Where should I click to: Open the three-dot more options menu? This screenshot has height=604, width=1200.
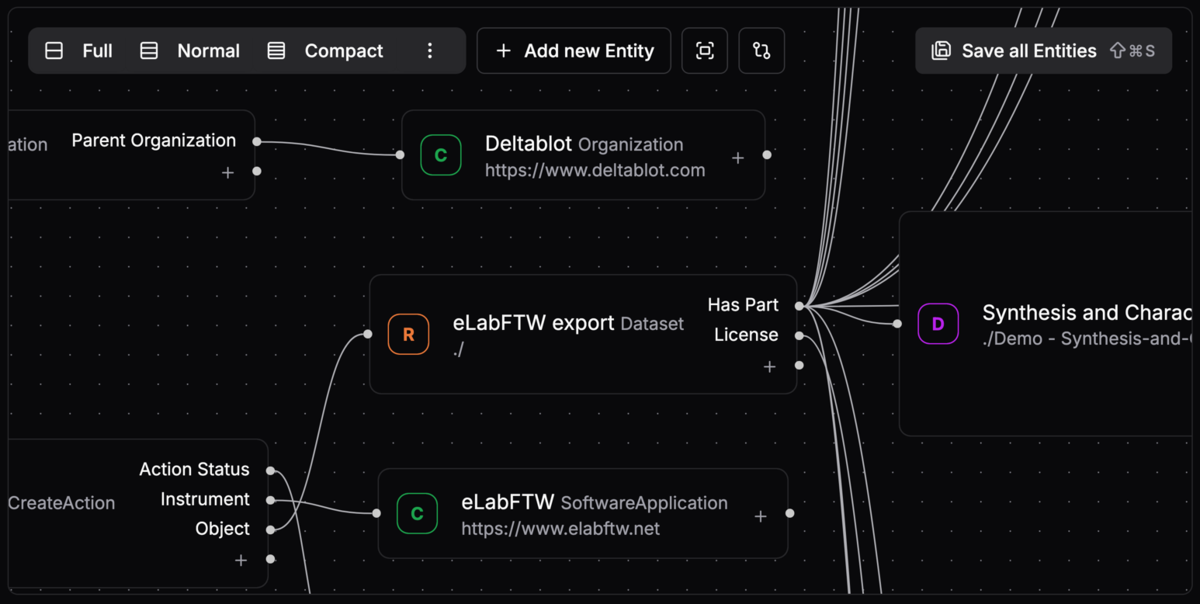(x=430, y=51)
